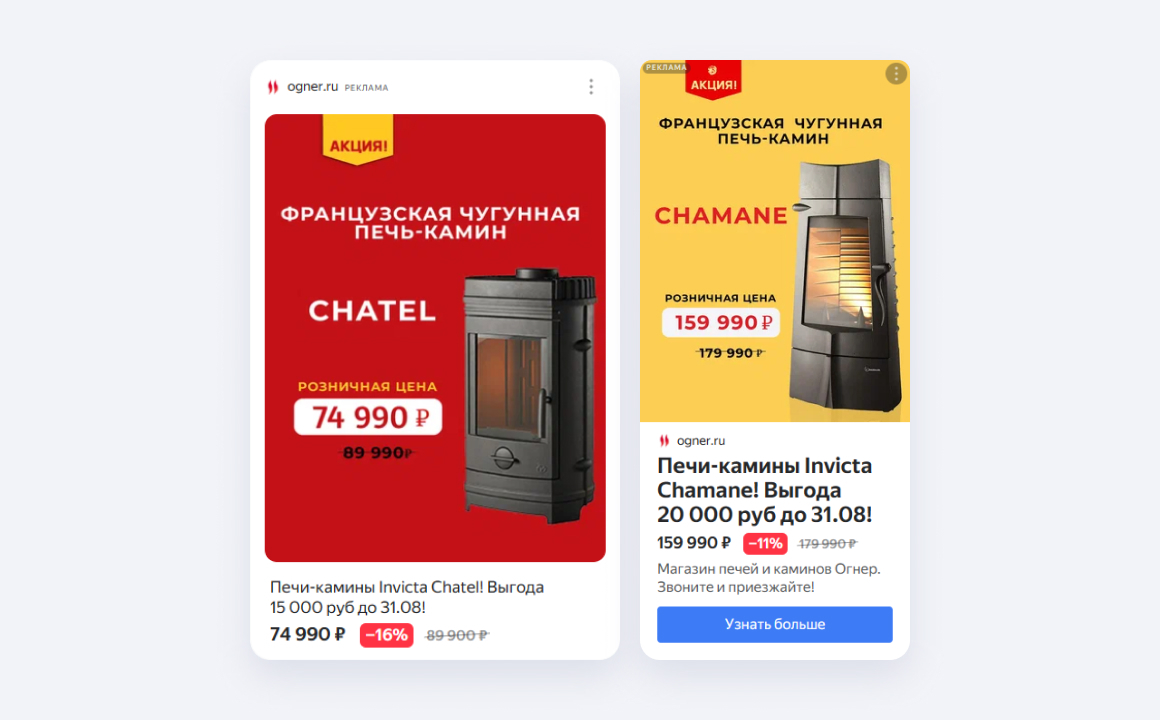1160x720 pixels.
Task: Open the three-dot menu on Chamane ad
Action: [895, 74]
